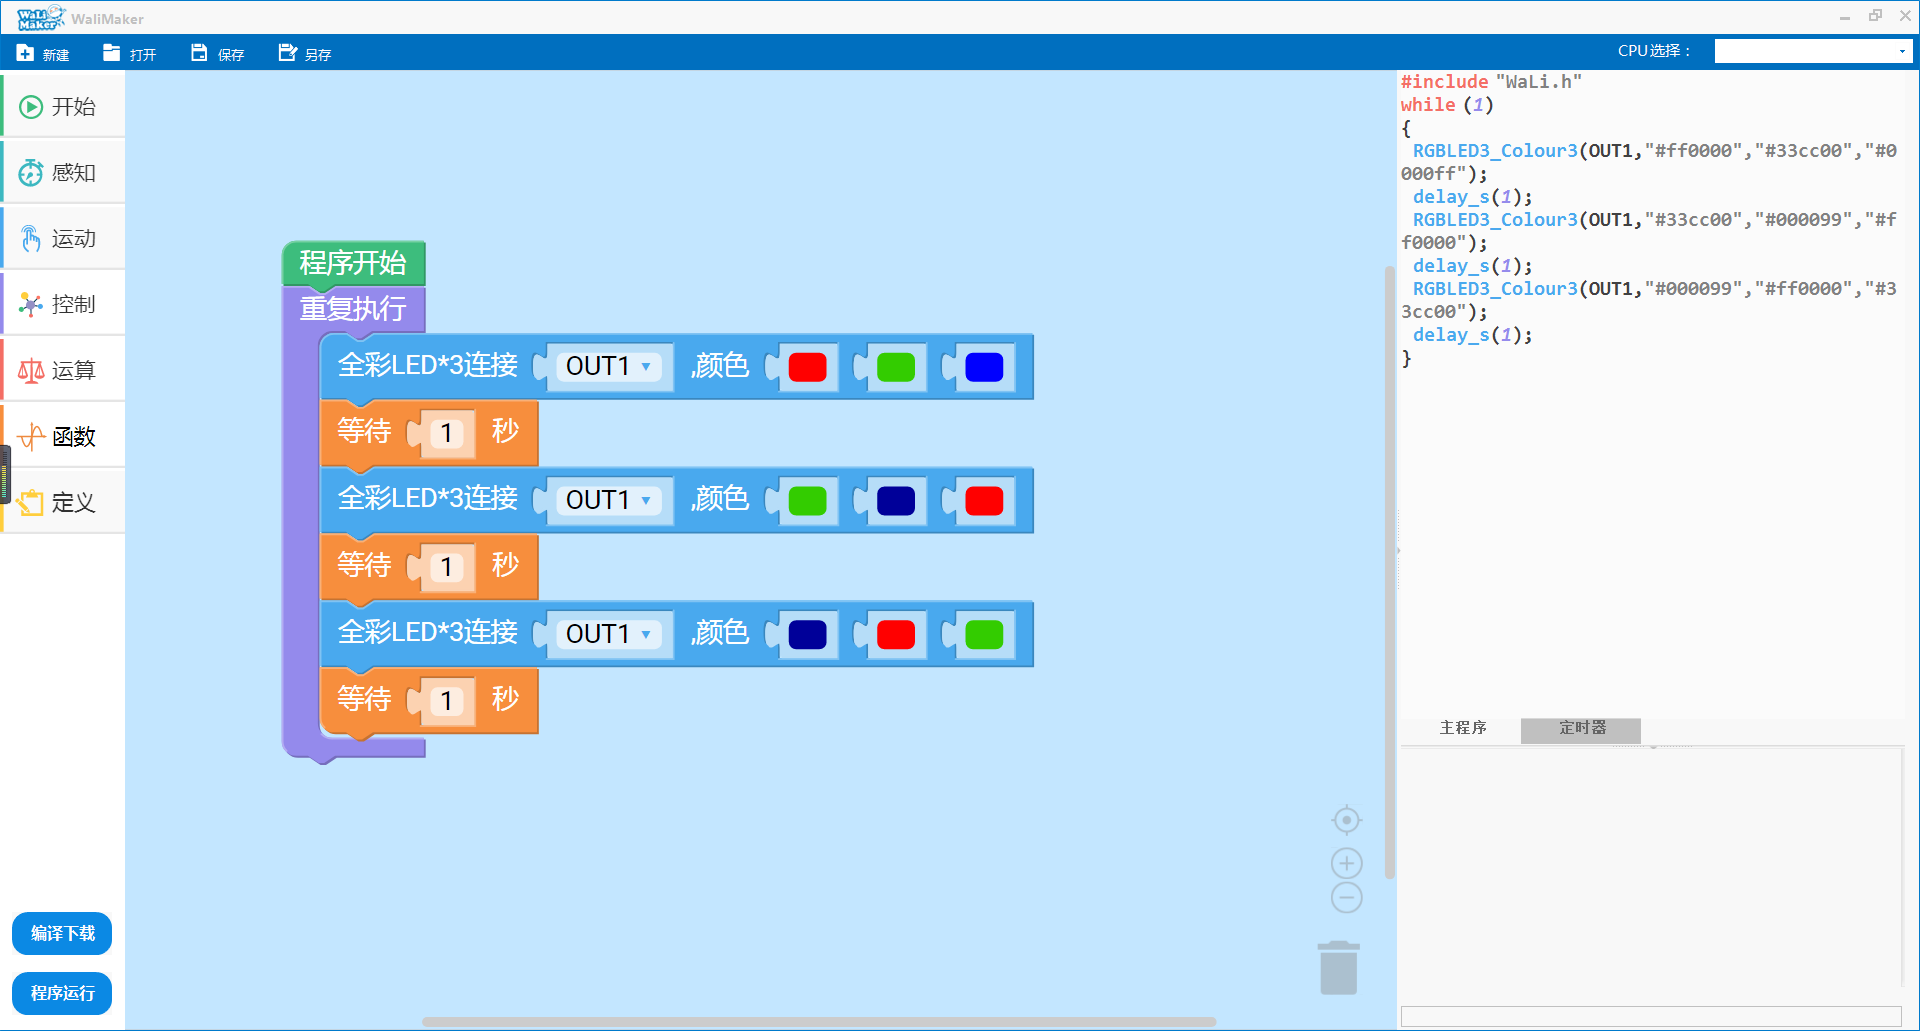Zoom in using the plus circle icon
This screenshot has height=1031, width=1920.
pyautogui.click(x=1346, y=863)
